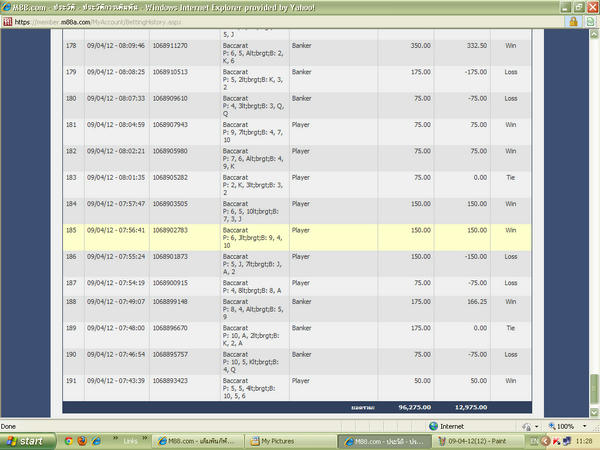Image resolution: width=600 pixels, height=450 pixels.
Task: Click the taskbar clock 11:28
Action: (x=584, y=441)
